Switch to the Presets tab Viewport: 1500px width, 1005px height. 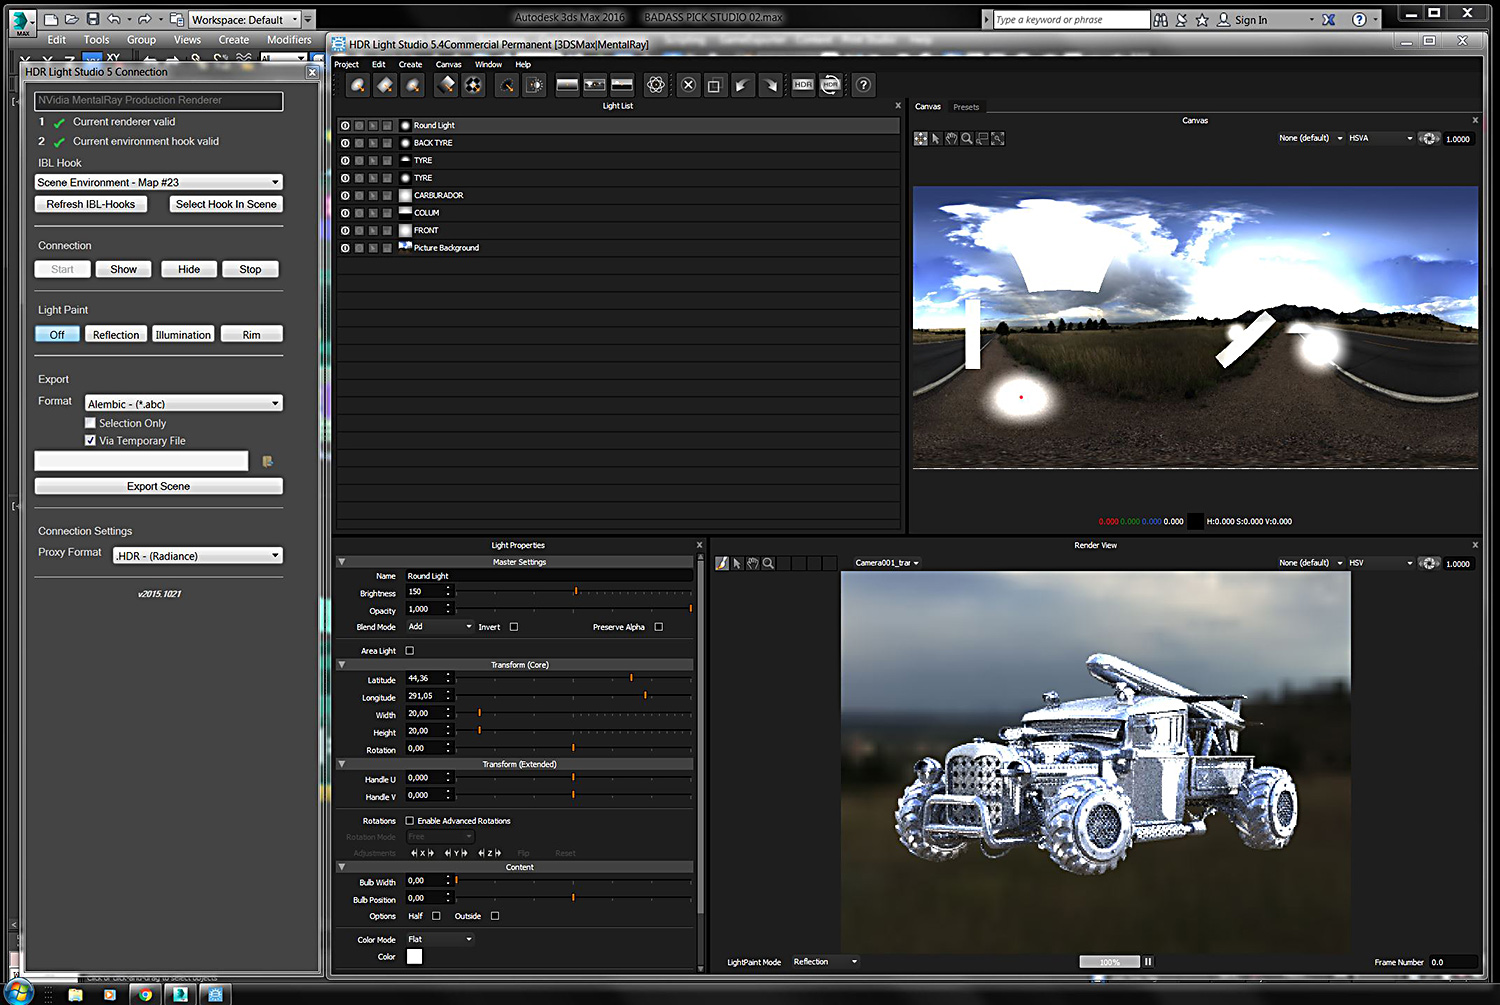pos(966,107)
